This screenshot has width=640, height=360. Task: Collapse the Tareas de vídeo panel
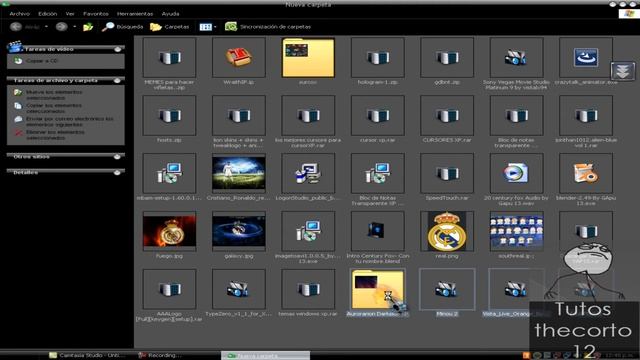(118, 49)
